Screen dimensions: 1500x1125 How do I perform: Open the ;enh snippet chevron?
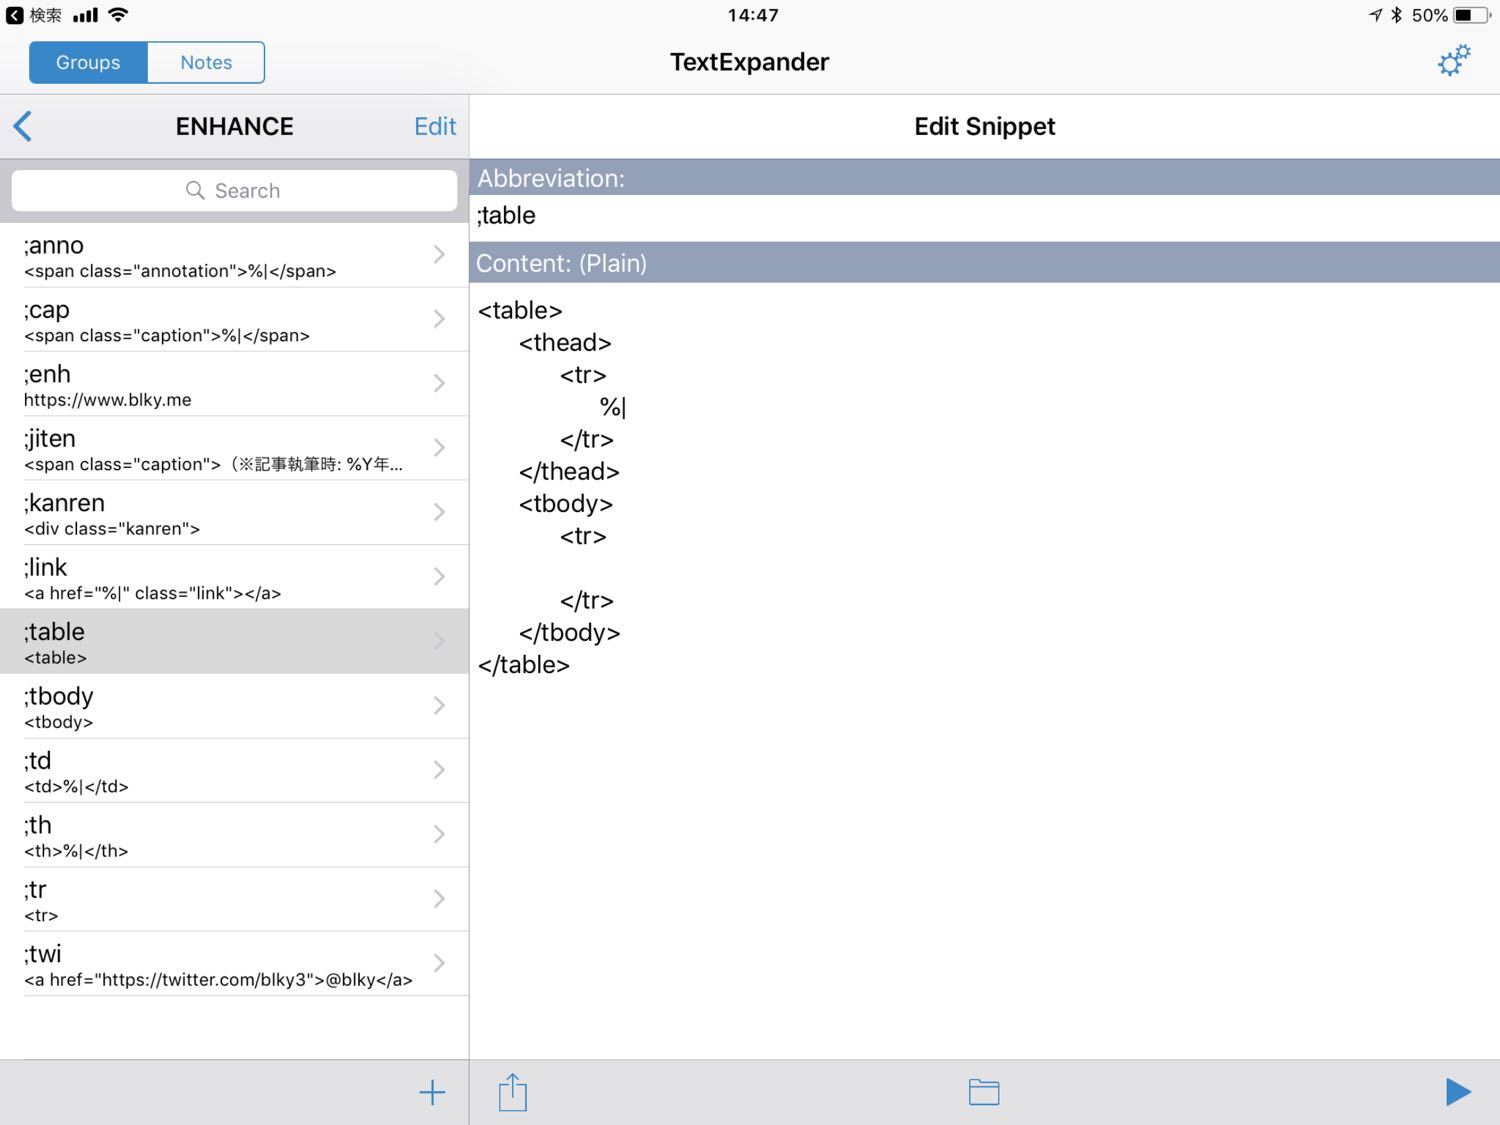439,383
